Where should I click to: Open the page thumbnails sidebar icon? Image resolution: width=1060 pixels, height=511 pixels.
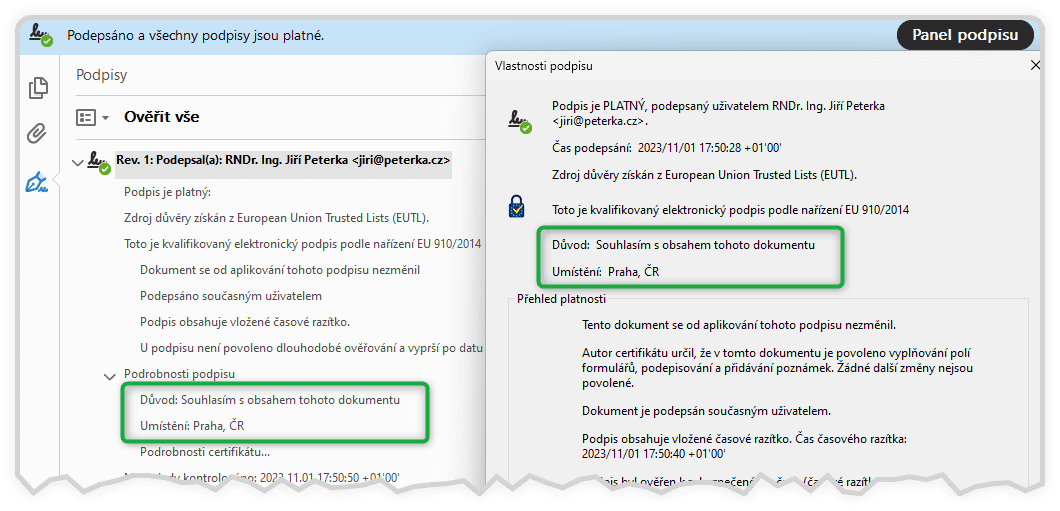coord(38,88)
